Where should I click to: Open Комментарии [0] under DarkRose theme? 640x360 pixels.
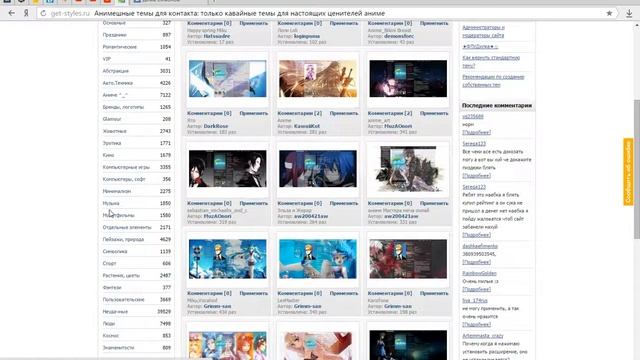pos(209,113)
